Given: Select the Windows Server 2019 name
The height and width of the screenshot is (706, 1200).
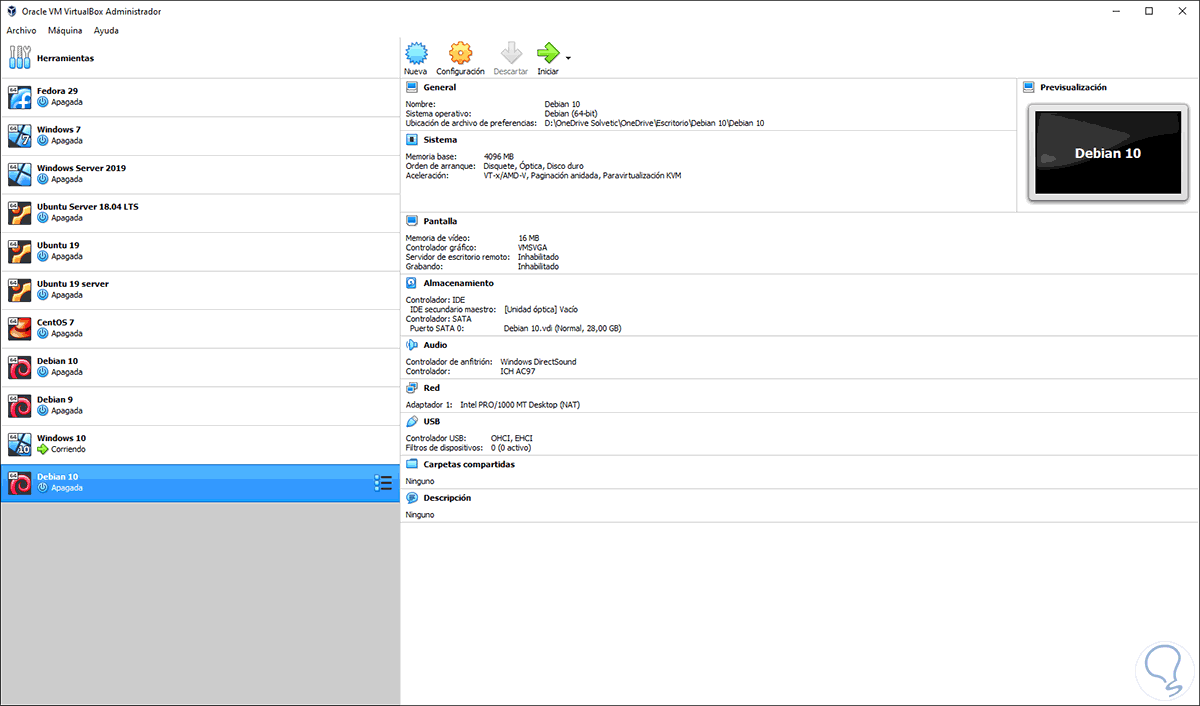Looking at the screenshot, I should pyautogui.click(x=81, y=168).
